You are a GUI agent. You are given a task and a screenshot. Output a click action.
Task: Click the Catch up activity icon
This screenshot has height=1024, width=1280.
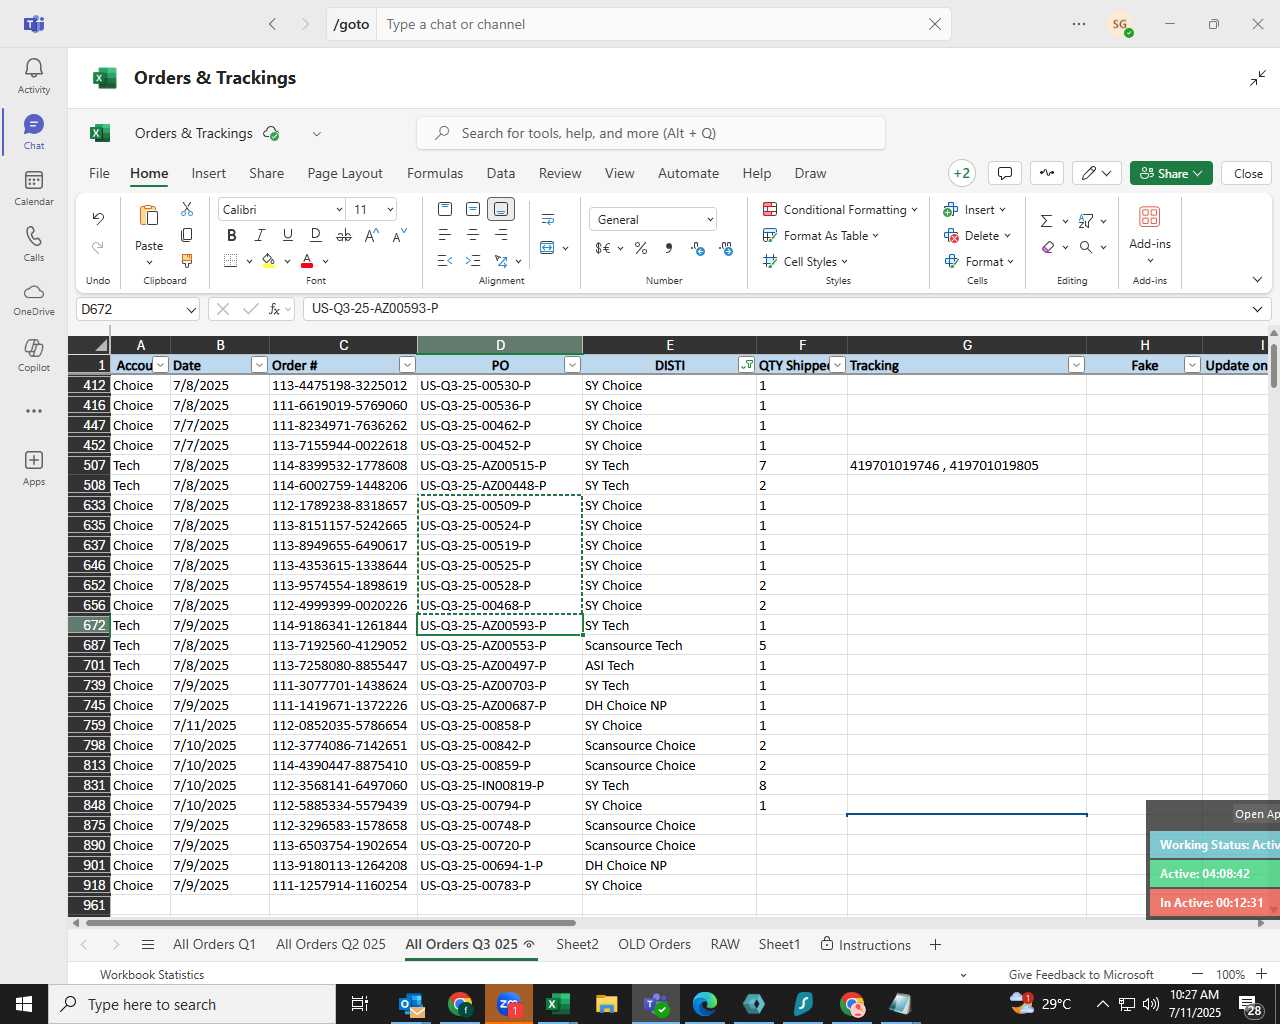[x=1047, y=173]
